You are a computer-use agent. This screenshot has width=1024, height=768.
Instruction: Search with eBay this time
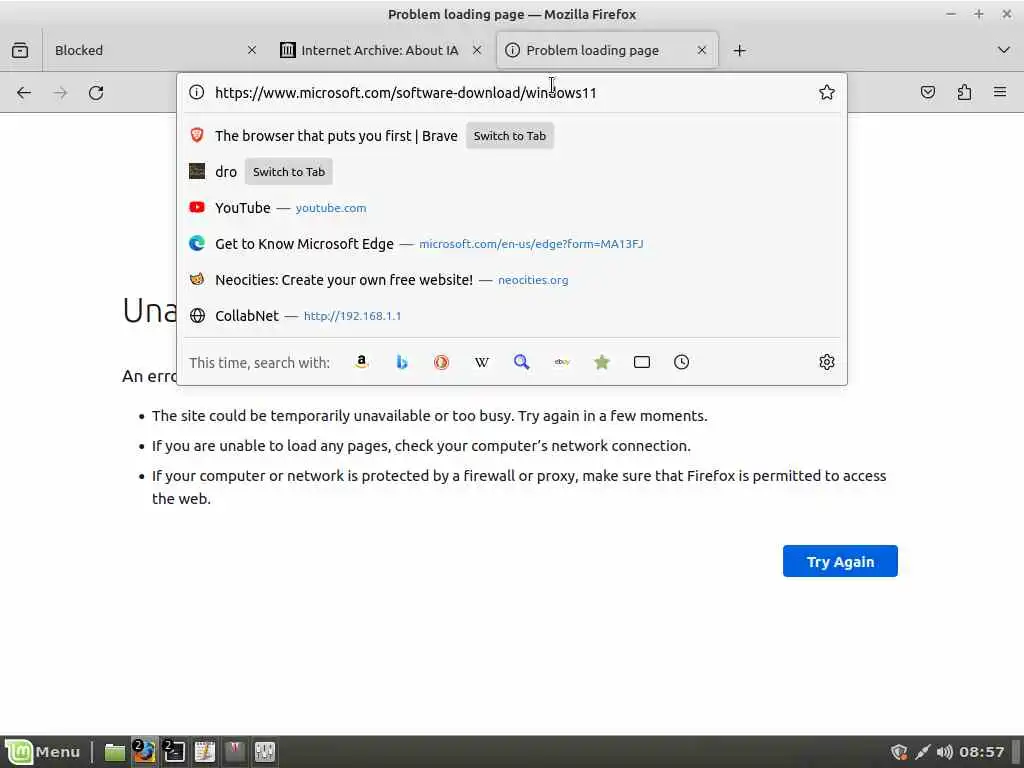pos(562,362)
